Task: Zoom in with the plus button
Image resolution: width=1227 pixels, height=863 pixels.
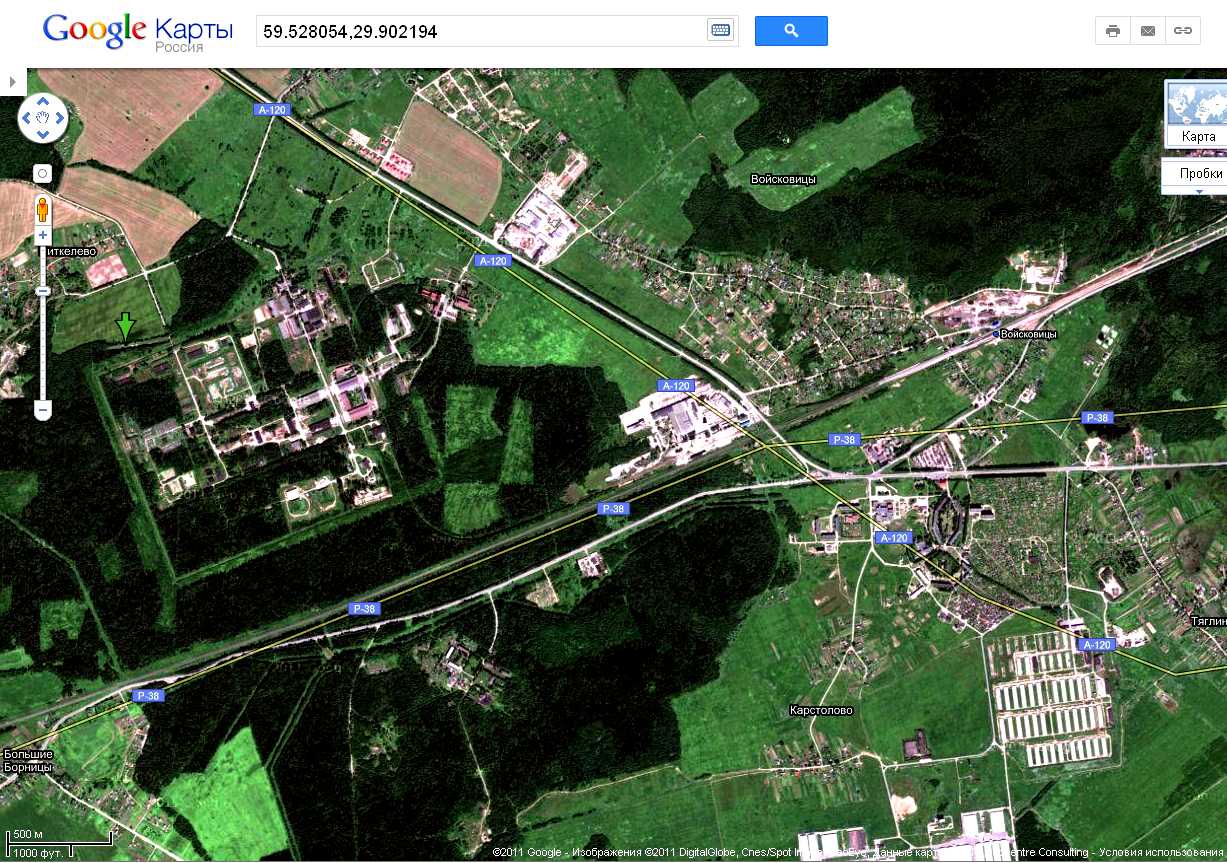Action: pyautogui.click(x=42, y=236)
